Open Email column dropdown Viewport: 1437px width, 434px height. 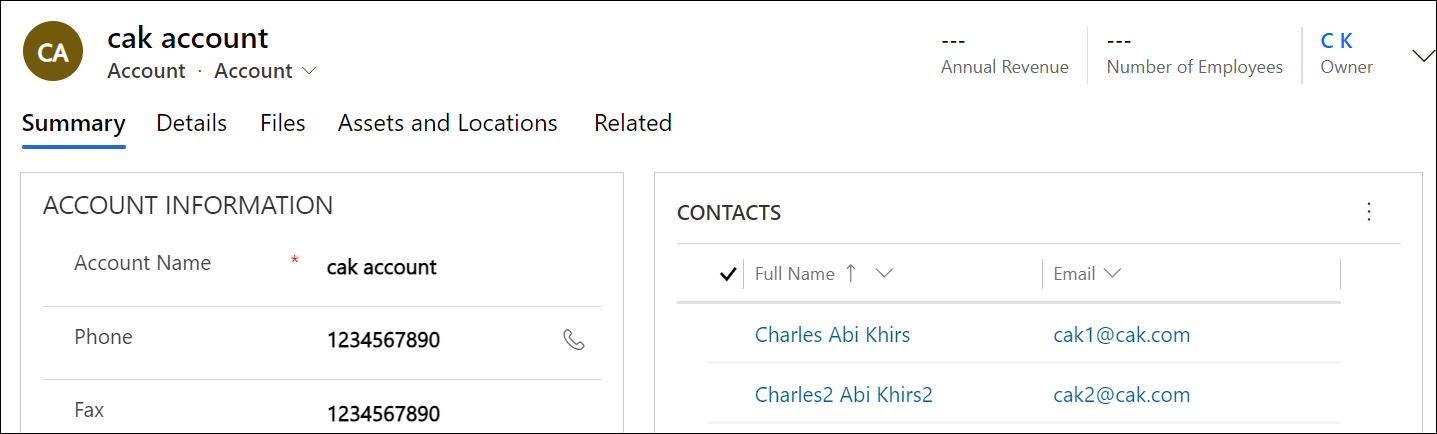(1112, 273)
